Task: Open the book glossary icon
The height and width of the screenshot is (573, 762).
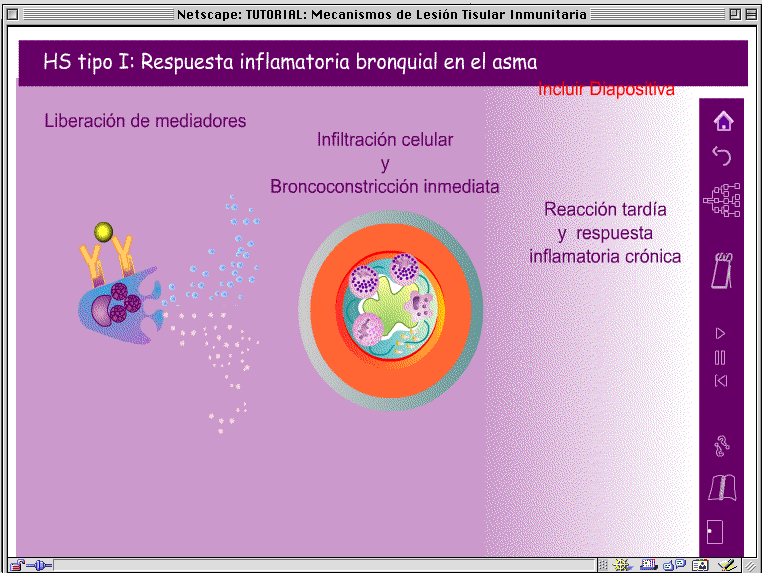Action: click(722, 488)
